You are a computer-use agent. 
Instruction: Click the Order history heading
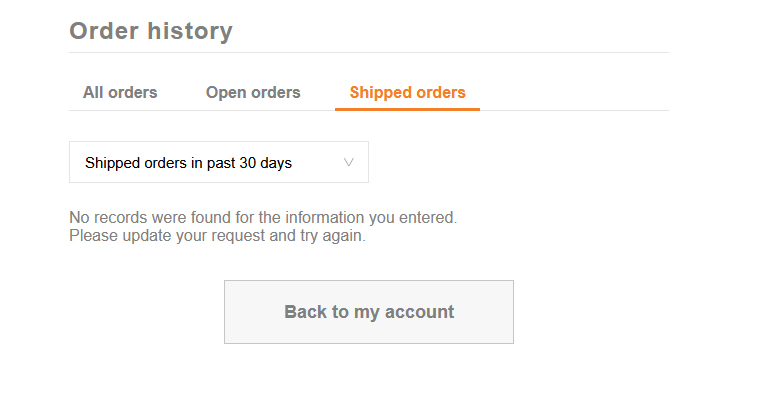pos(151,31)
